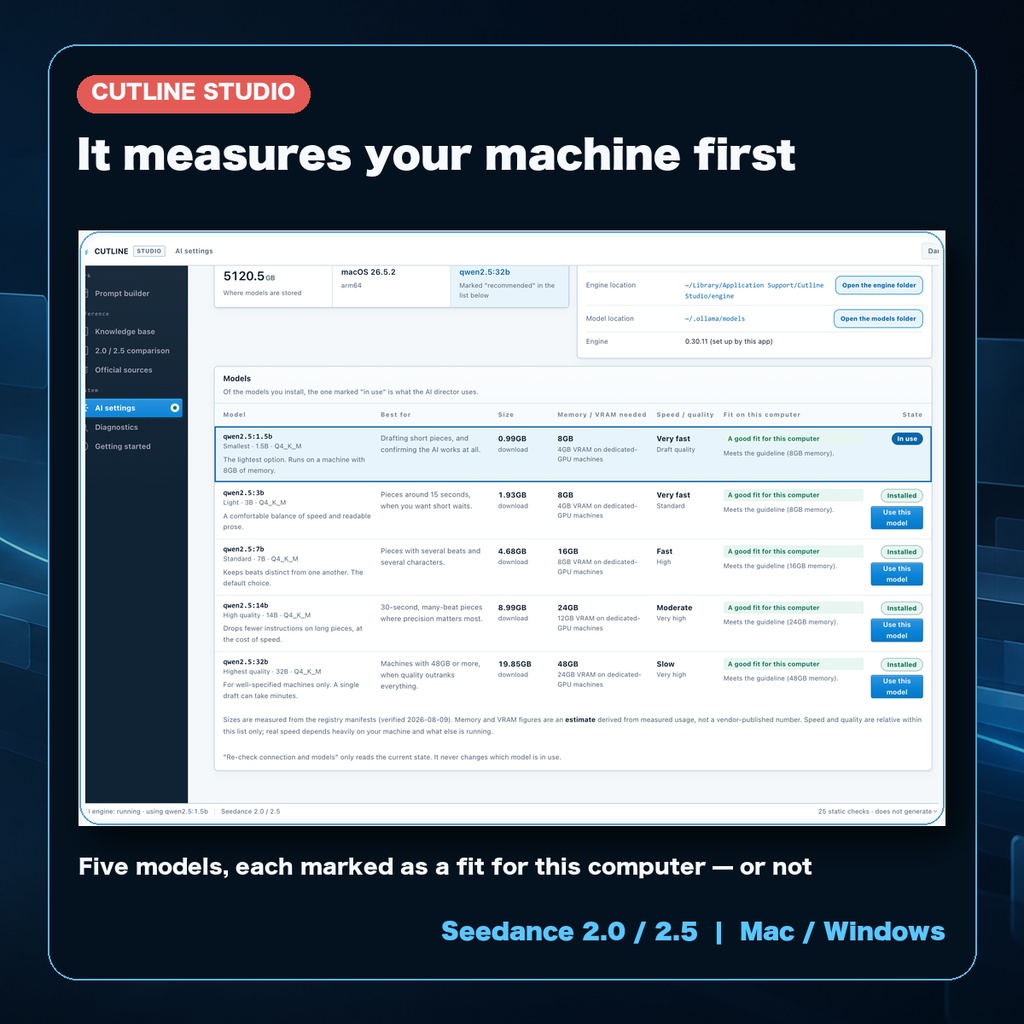Click the Size column header
Screen dimensions: 1024x1024
tap(505, 415)
